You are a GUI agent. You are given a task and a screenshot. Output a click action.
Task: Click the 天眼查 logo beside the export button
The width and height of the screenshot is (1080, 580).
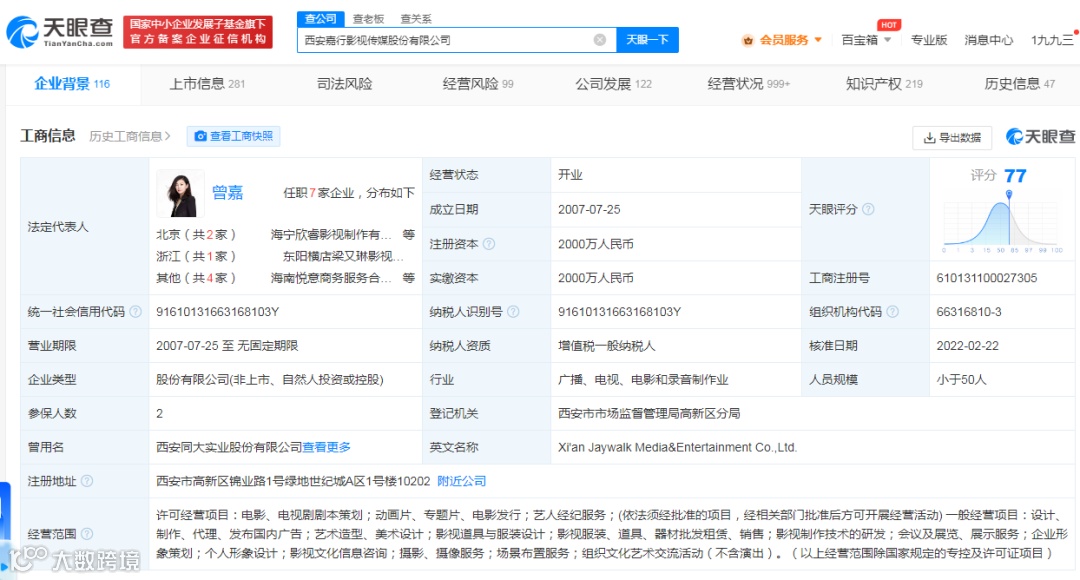pyautogui.click(x=1040, y=136)
